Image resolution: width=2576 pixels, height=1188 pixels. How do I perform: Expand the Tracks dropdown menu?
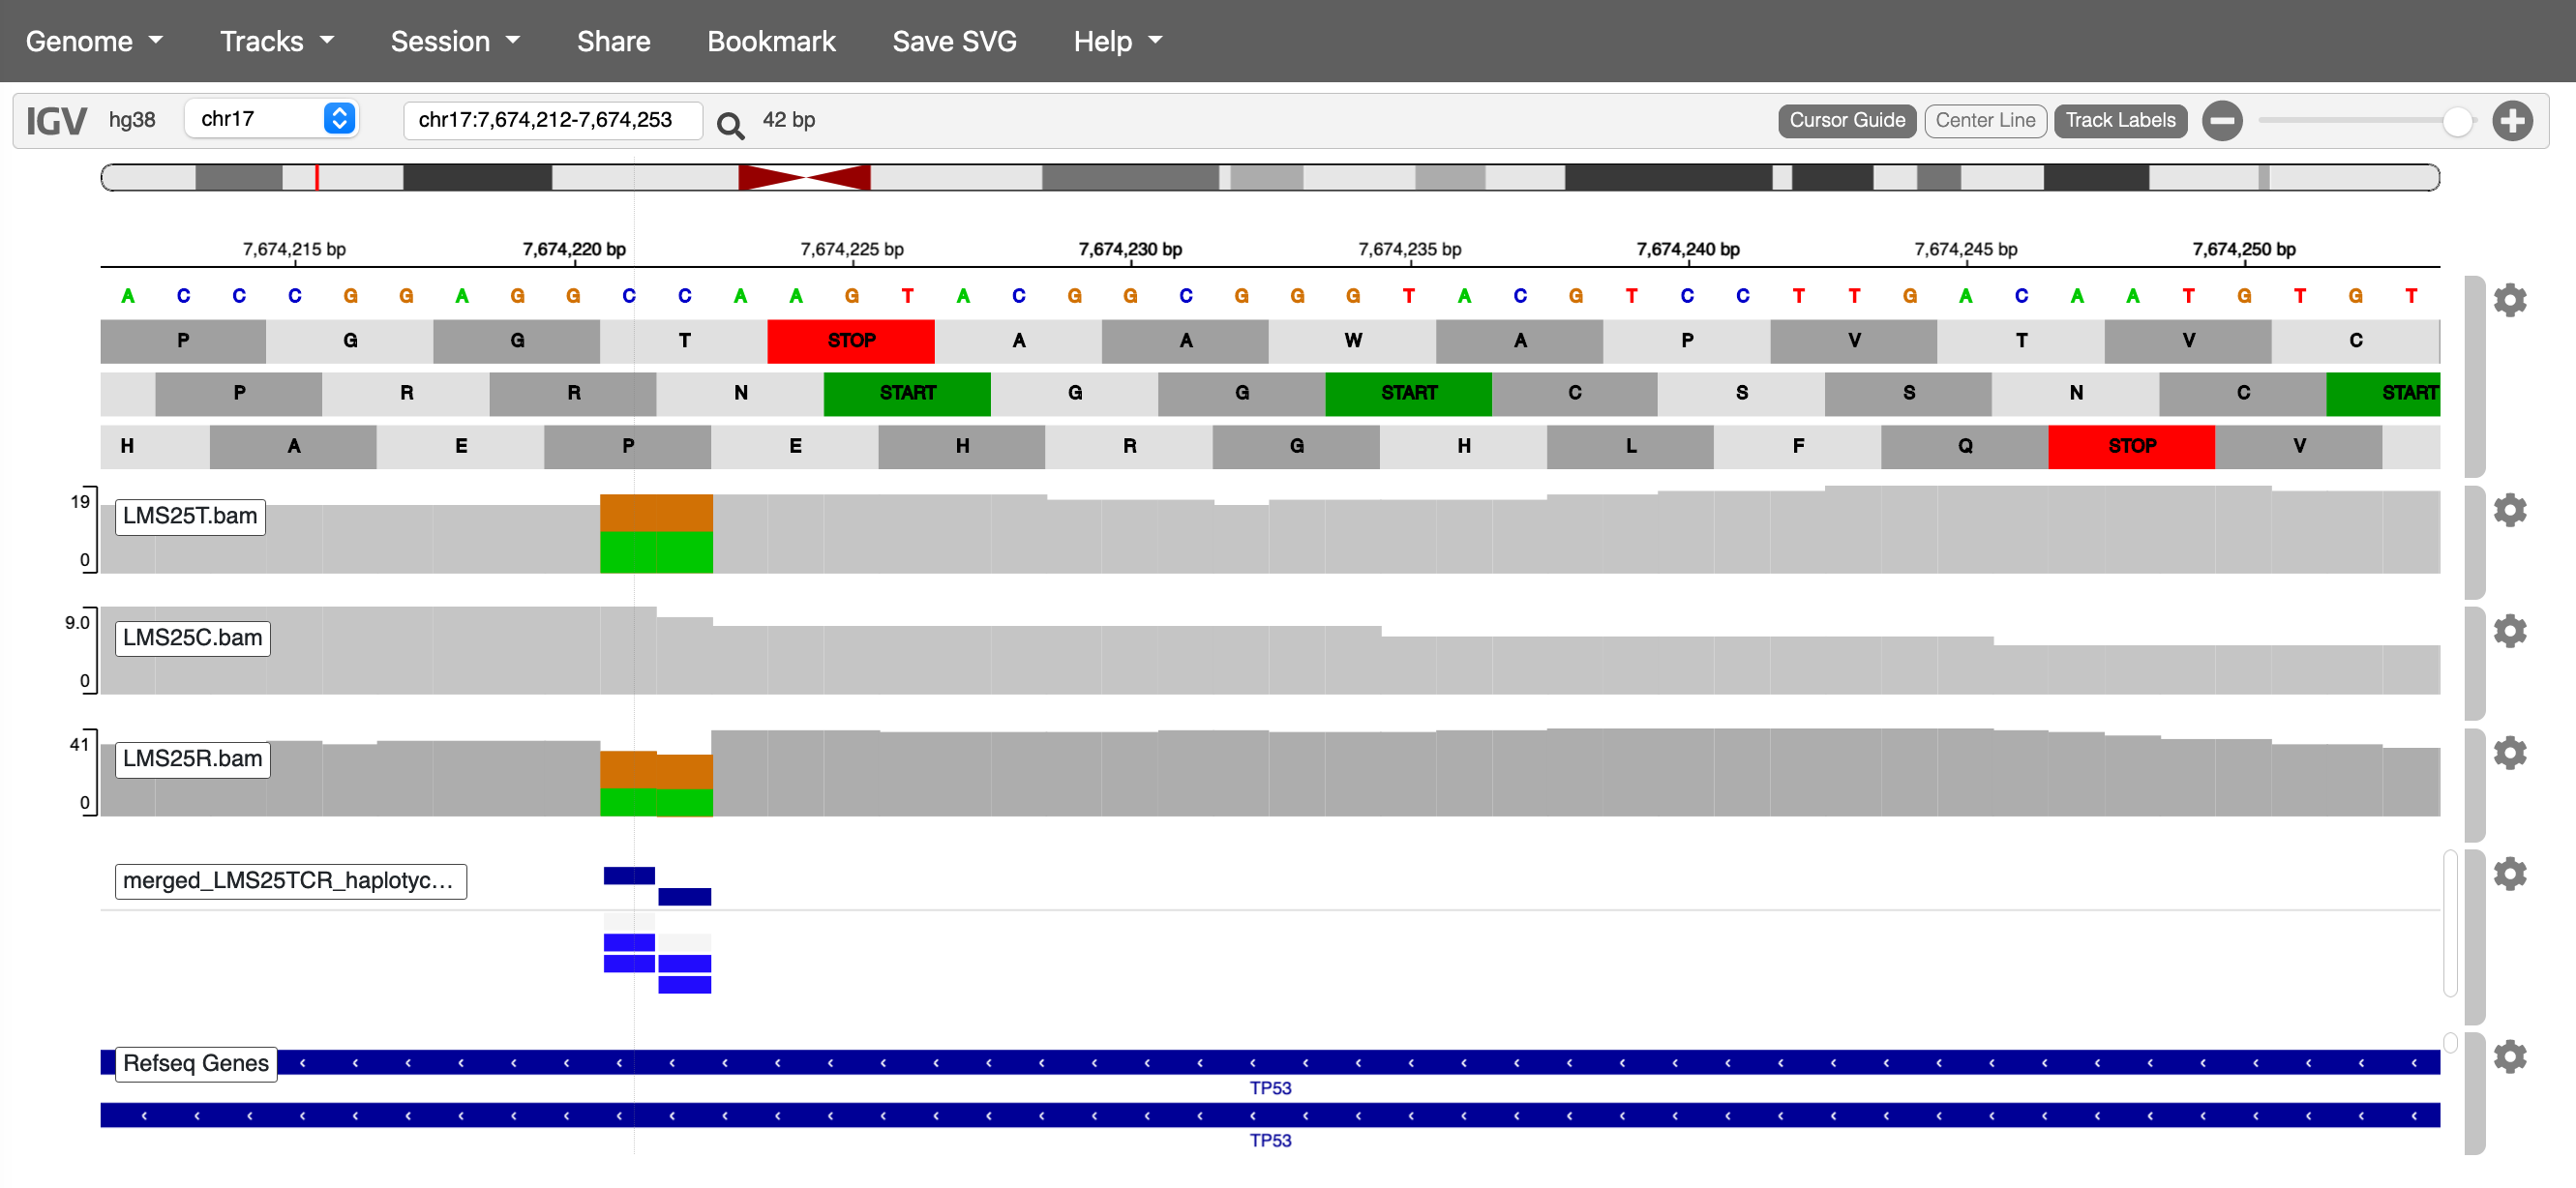coord(276,41)
